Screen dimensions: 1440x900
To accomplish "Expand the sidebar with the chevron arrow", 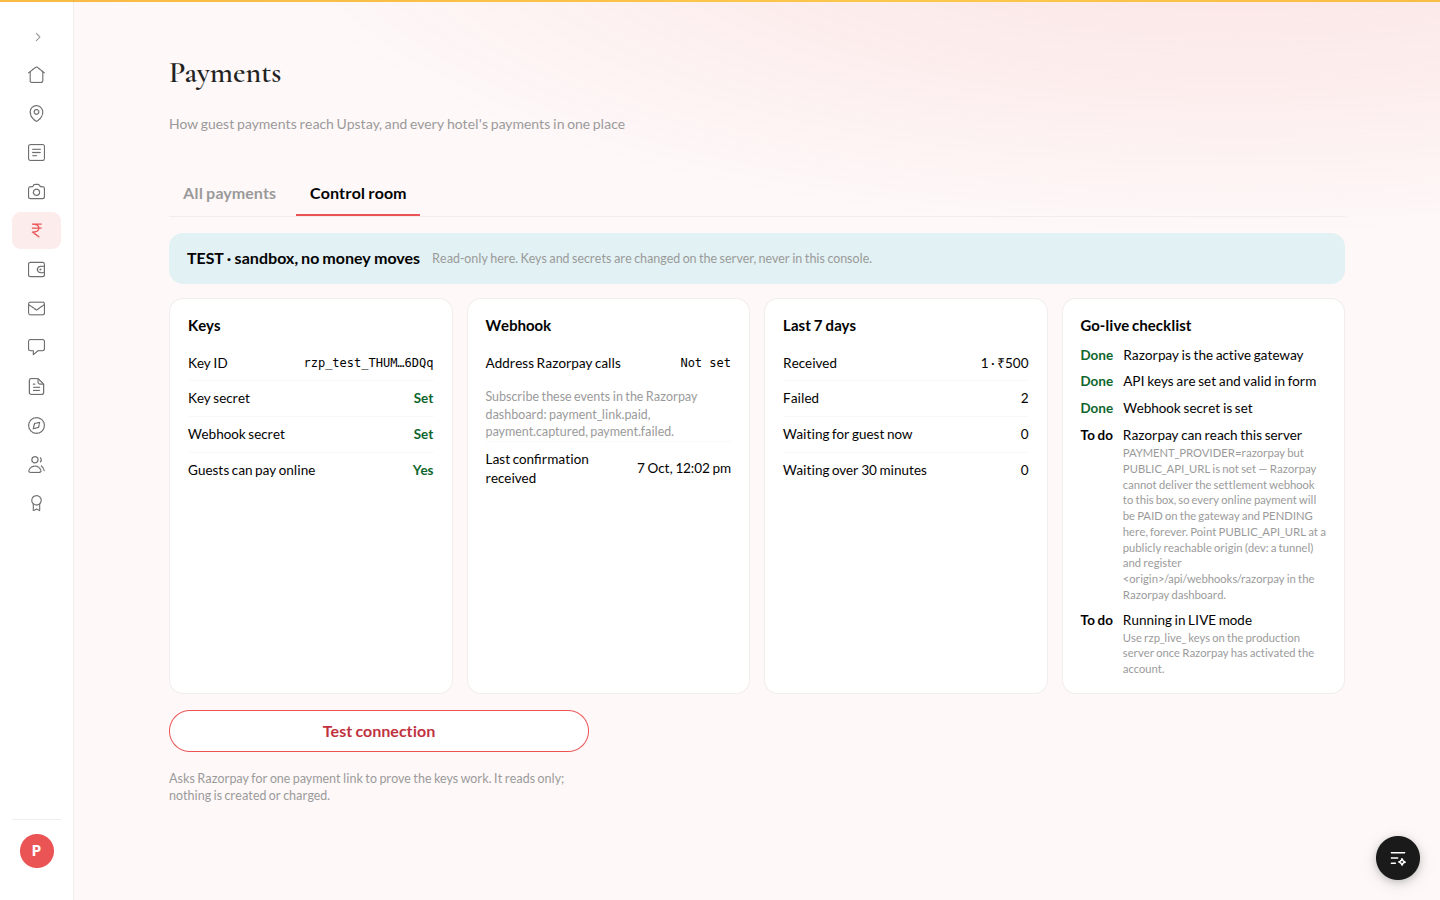I will [37, 37].
